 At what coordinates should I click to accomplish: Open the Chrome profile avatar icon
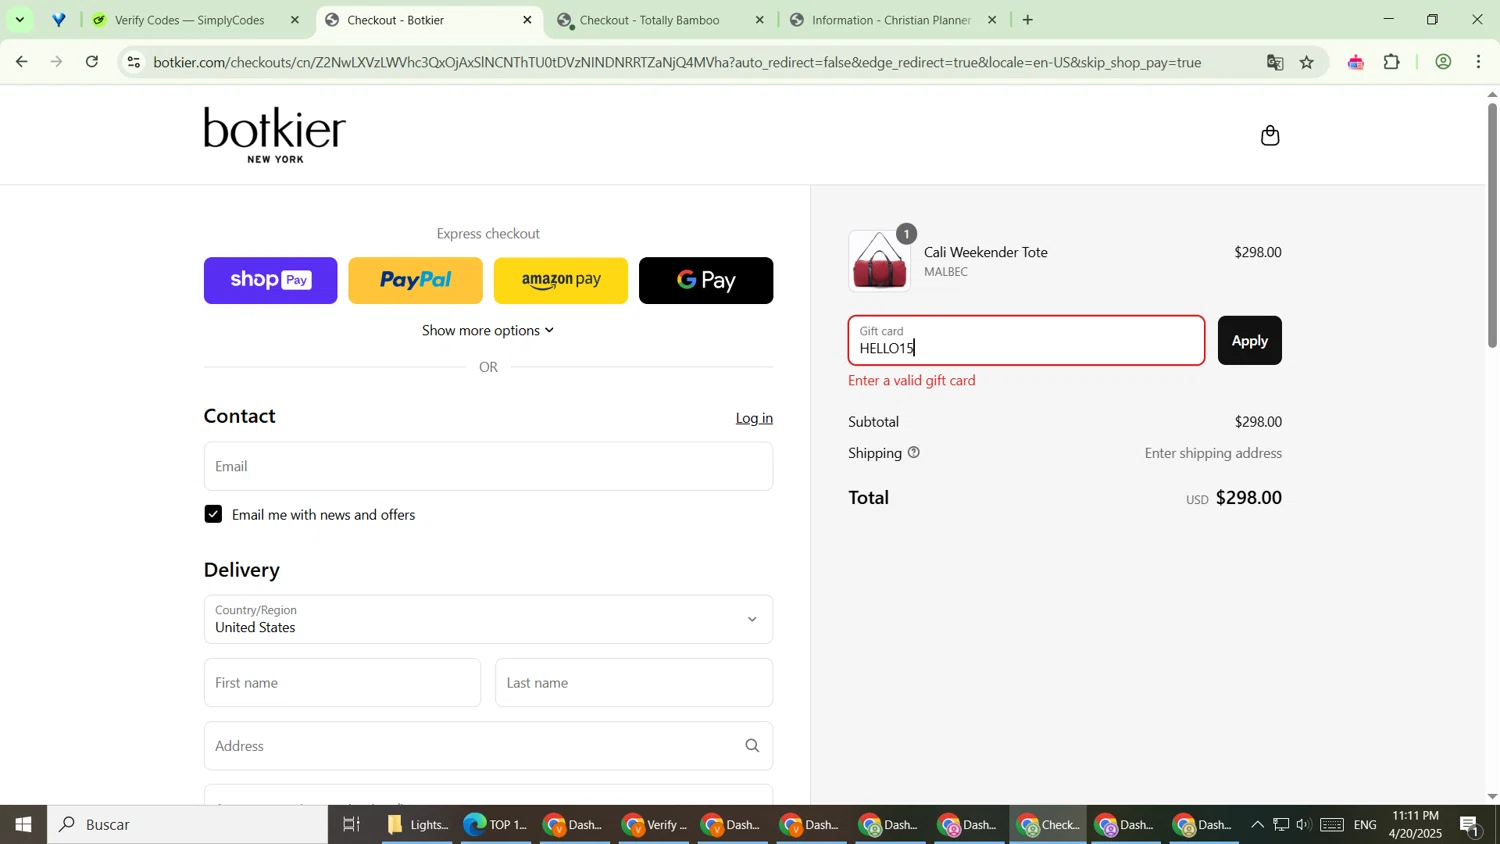point(1443,62)
